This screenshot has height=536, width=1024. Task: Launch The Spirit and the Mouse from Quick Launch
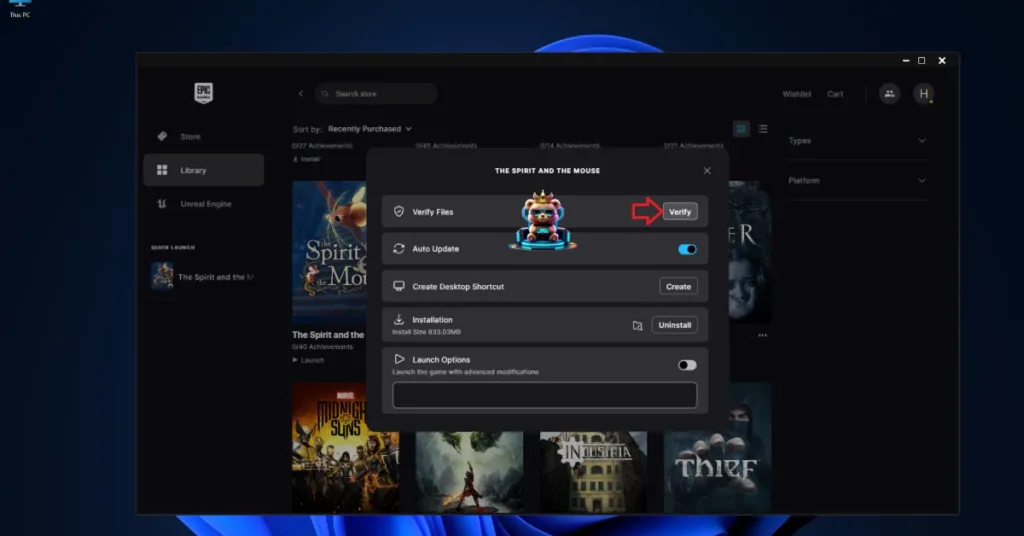pyautogui.click(x=203, y=277)
